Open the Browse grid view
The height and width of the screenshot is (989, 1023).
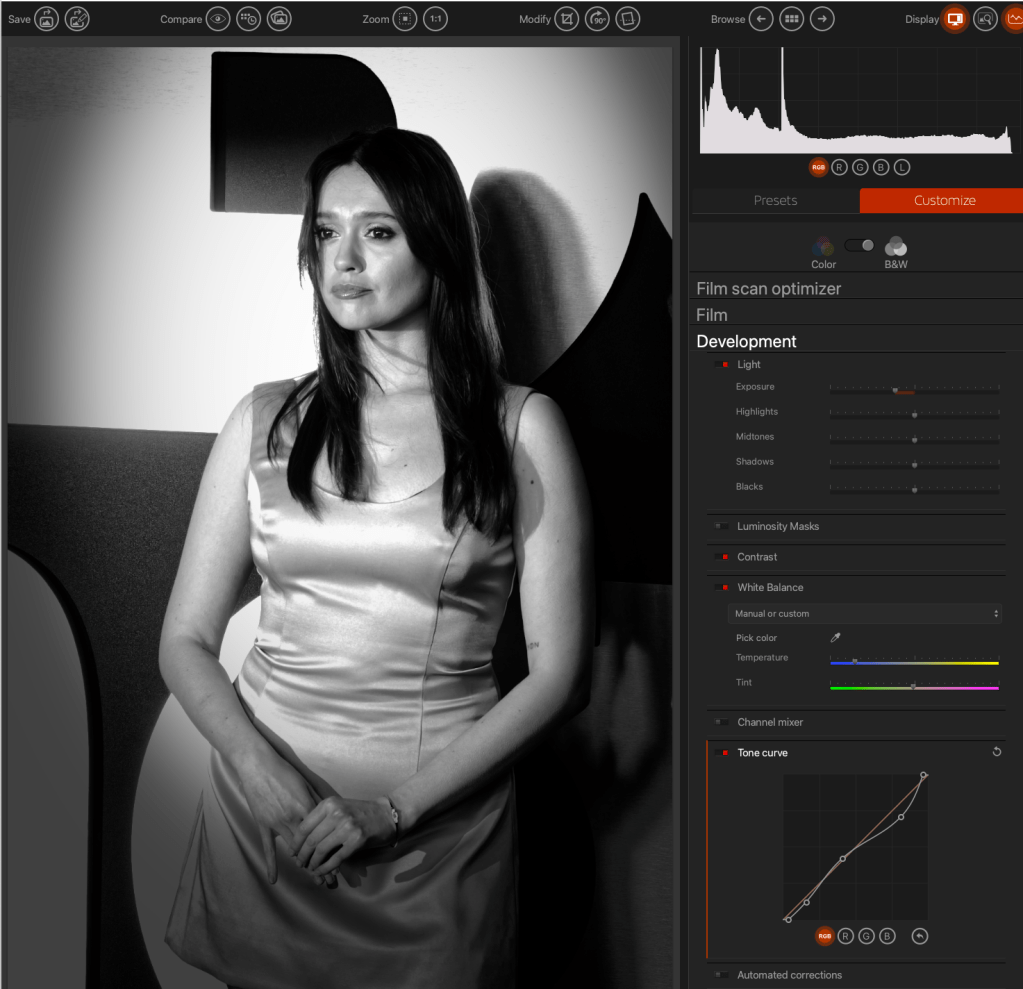point(791,19)
